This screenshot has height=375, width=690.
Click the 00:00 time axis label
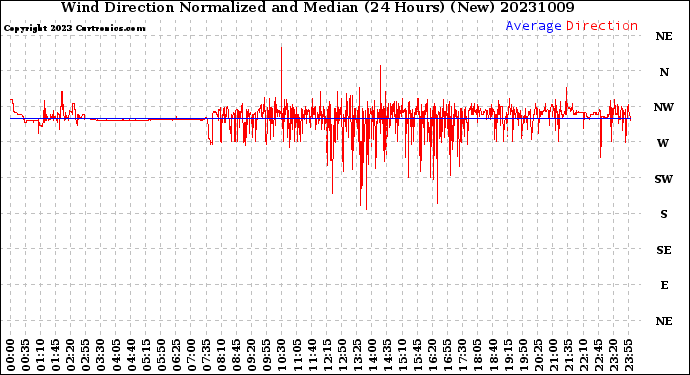(11, 355)
